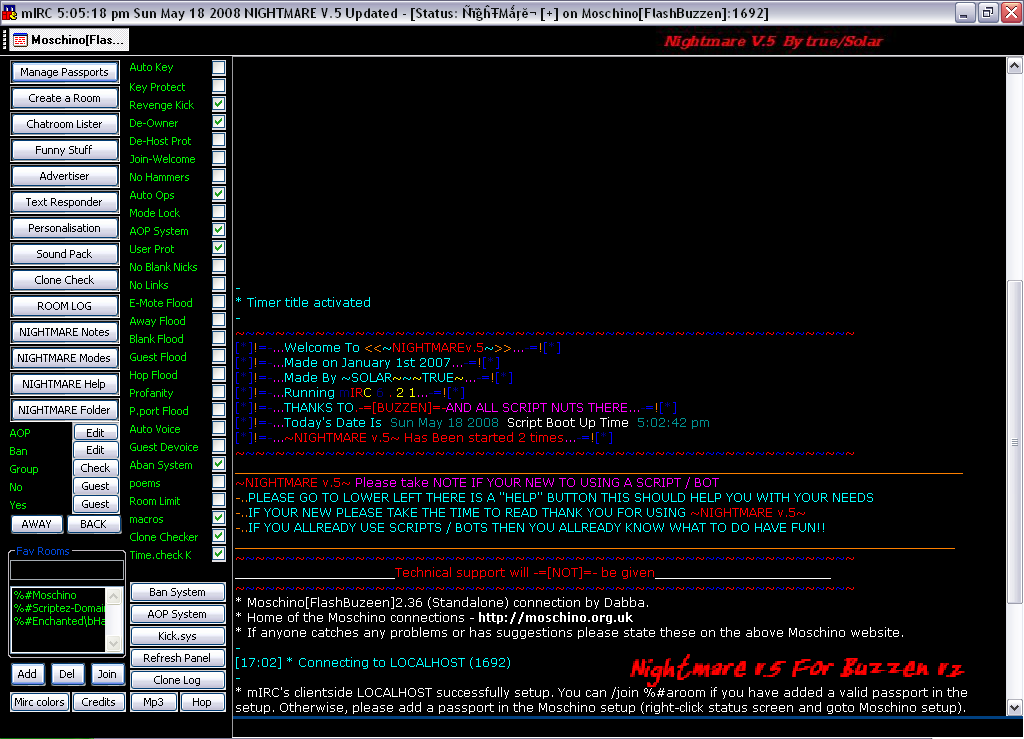
Task: Toggle Join-Welcome checkbox
Action: [x=219, y=157]
